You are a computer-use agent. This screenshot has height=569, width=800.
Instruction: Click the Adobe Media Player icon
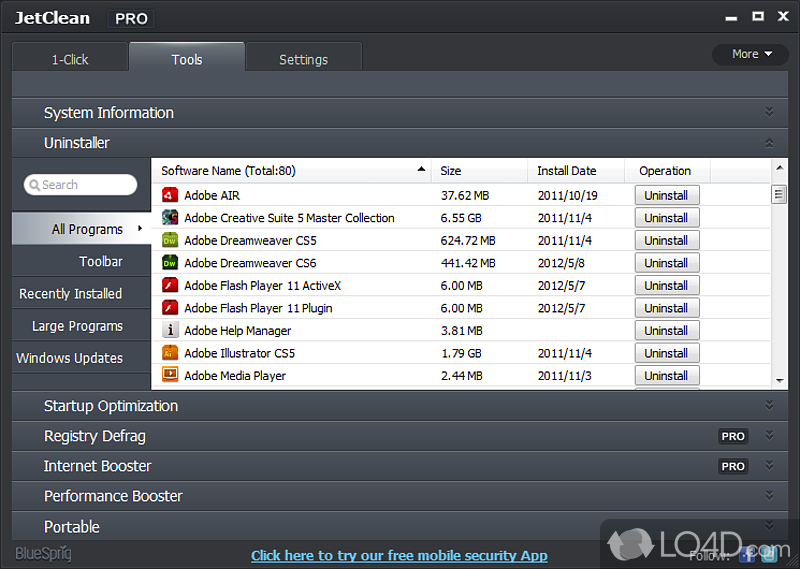tap(170, 376)
